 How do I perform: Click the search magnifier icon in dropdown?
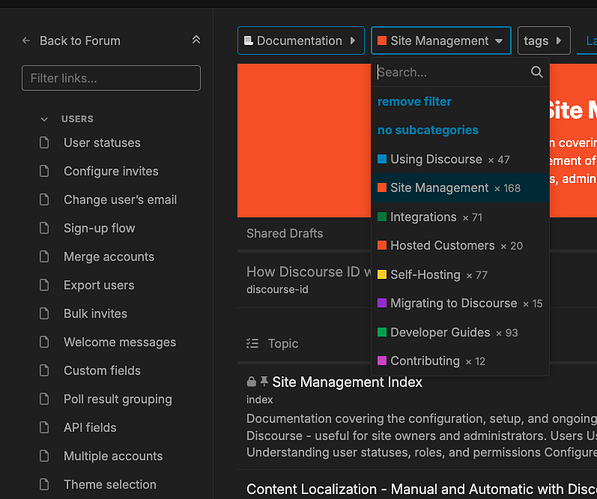(537, 72)
